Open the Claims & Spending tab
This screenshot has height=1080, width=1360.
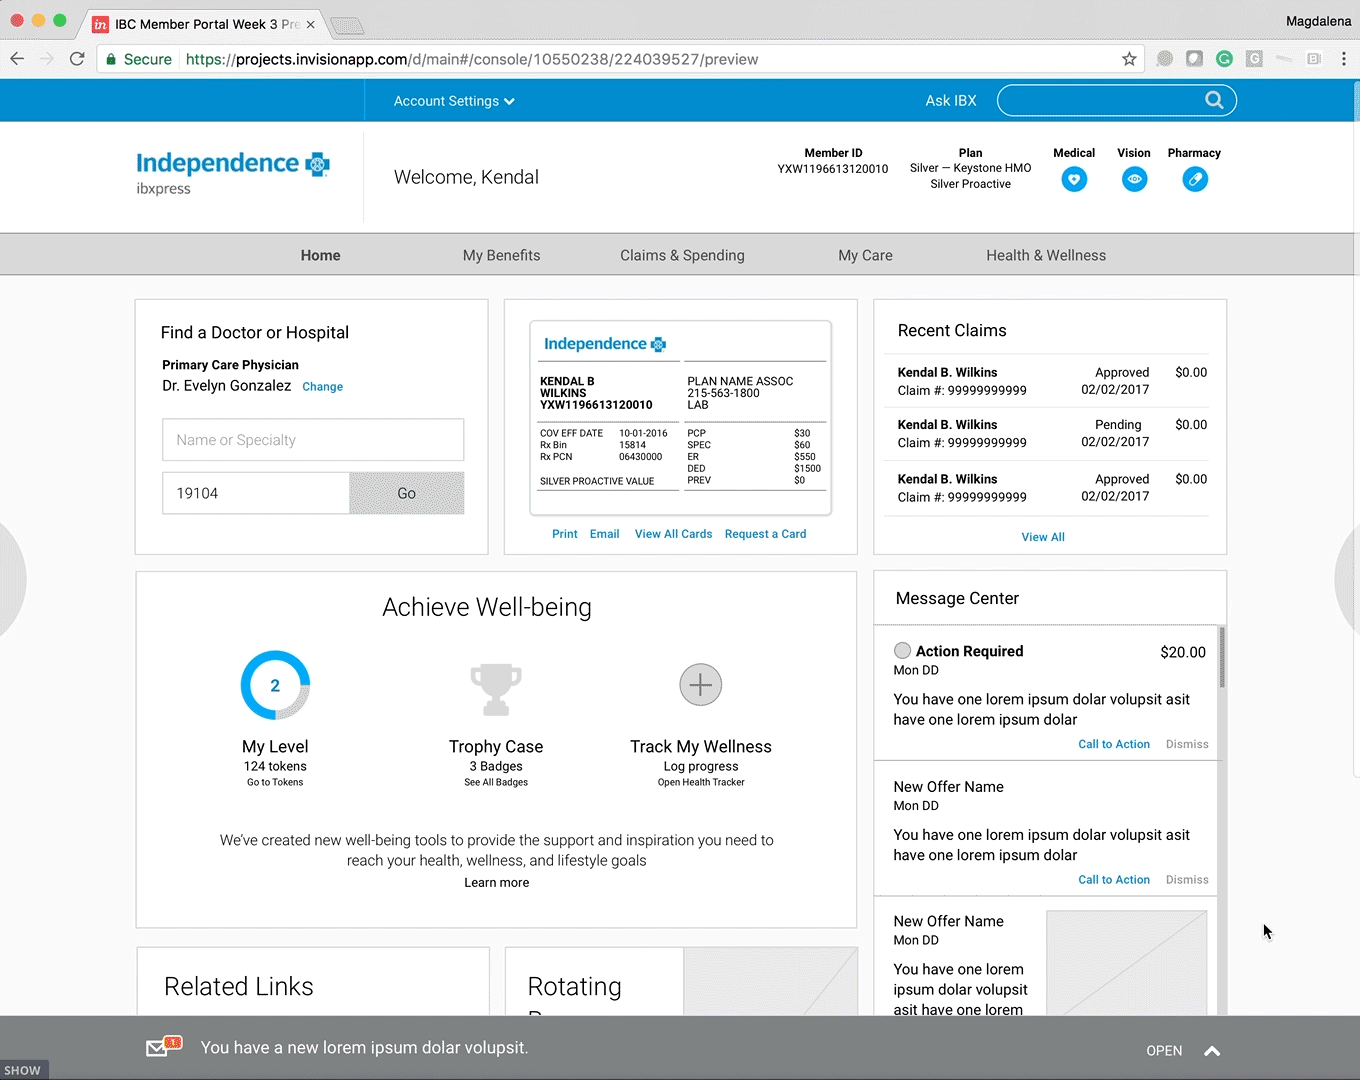[682, 255]
